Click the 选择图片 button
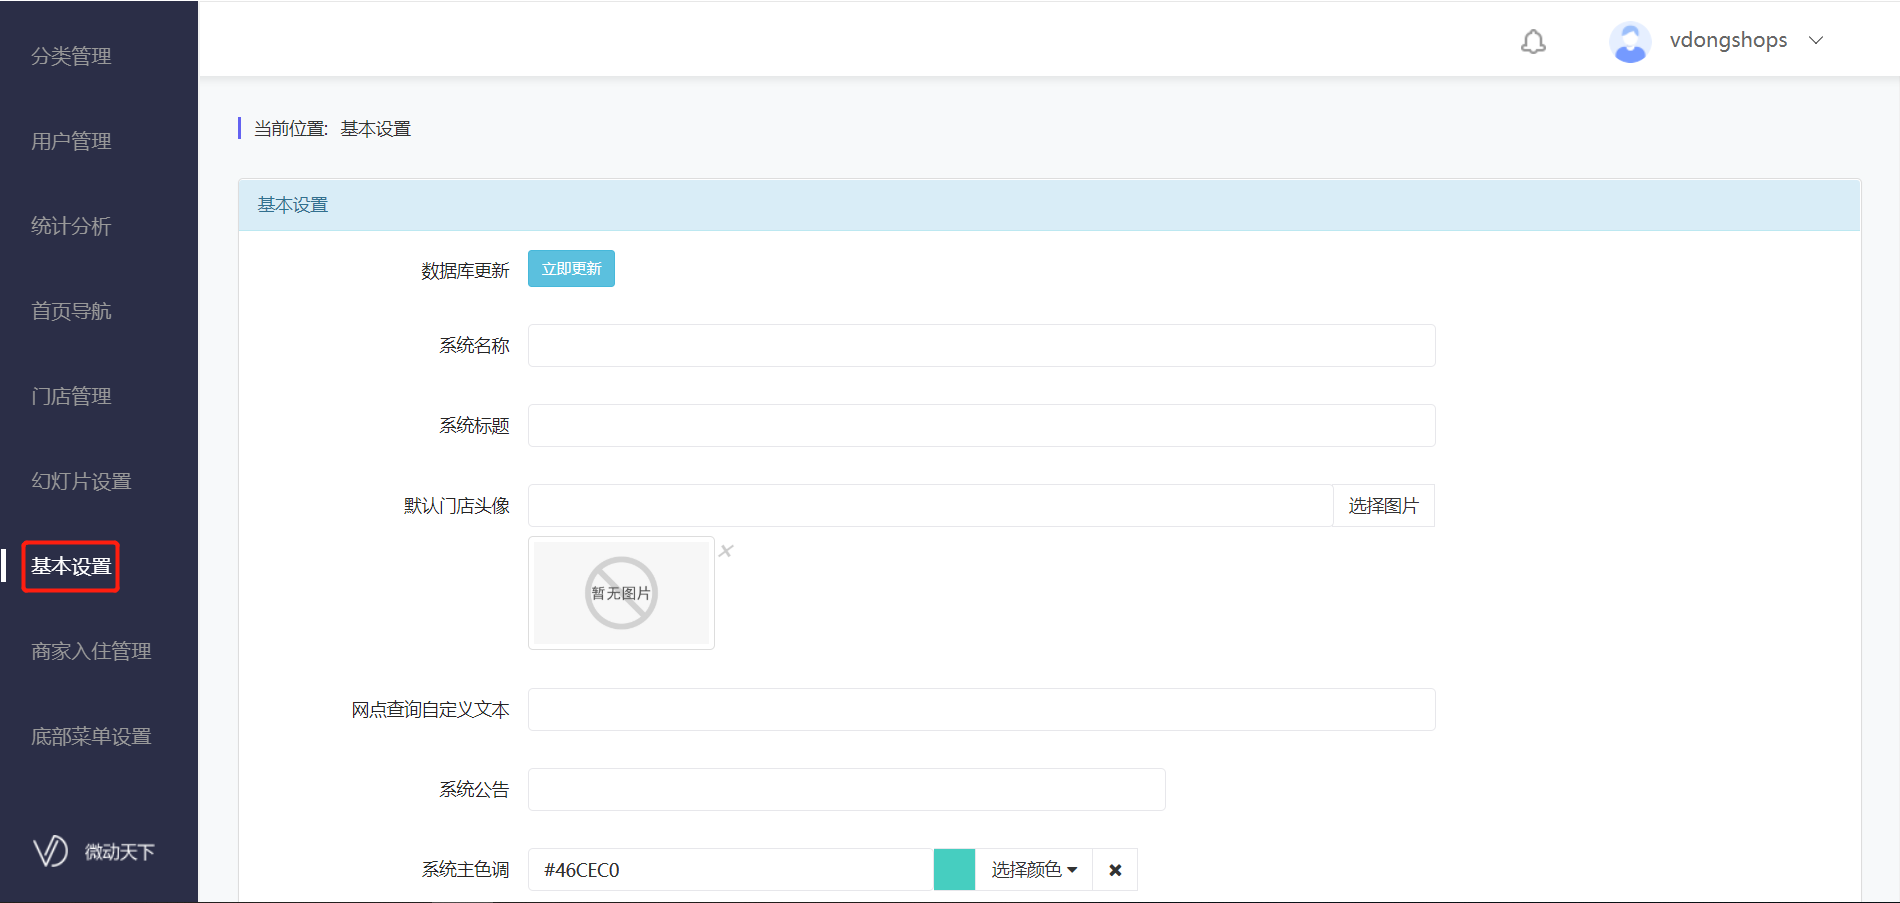The height and width of the screenshot is (903, 1900). pos(1383,506)
